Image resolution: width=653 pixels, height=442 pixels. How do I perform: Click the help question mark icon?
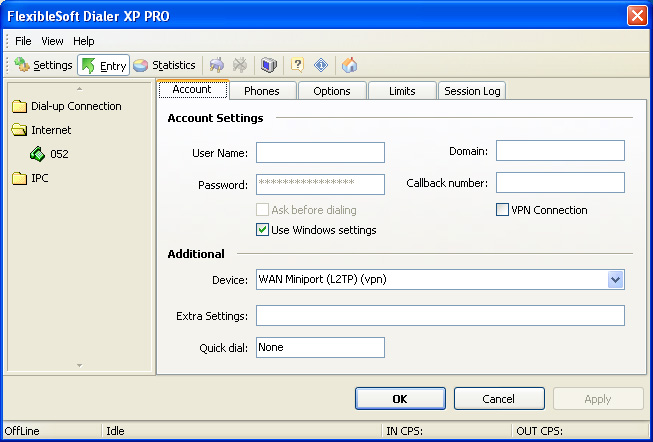(297, 65)
